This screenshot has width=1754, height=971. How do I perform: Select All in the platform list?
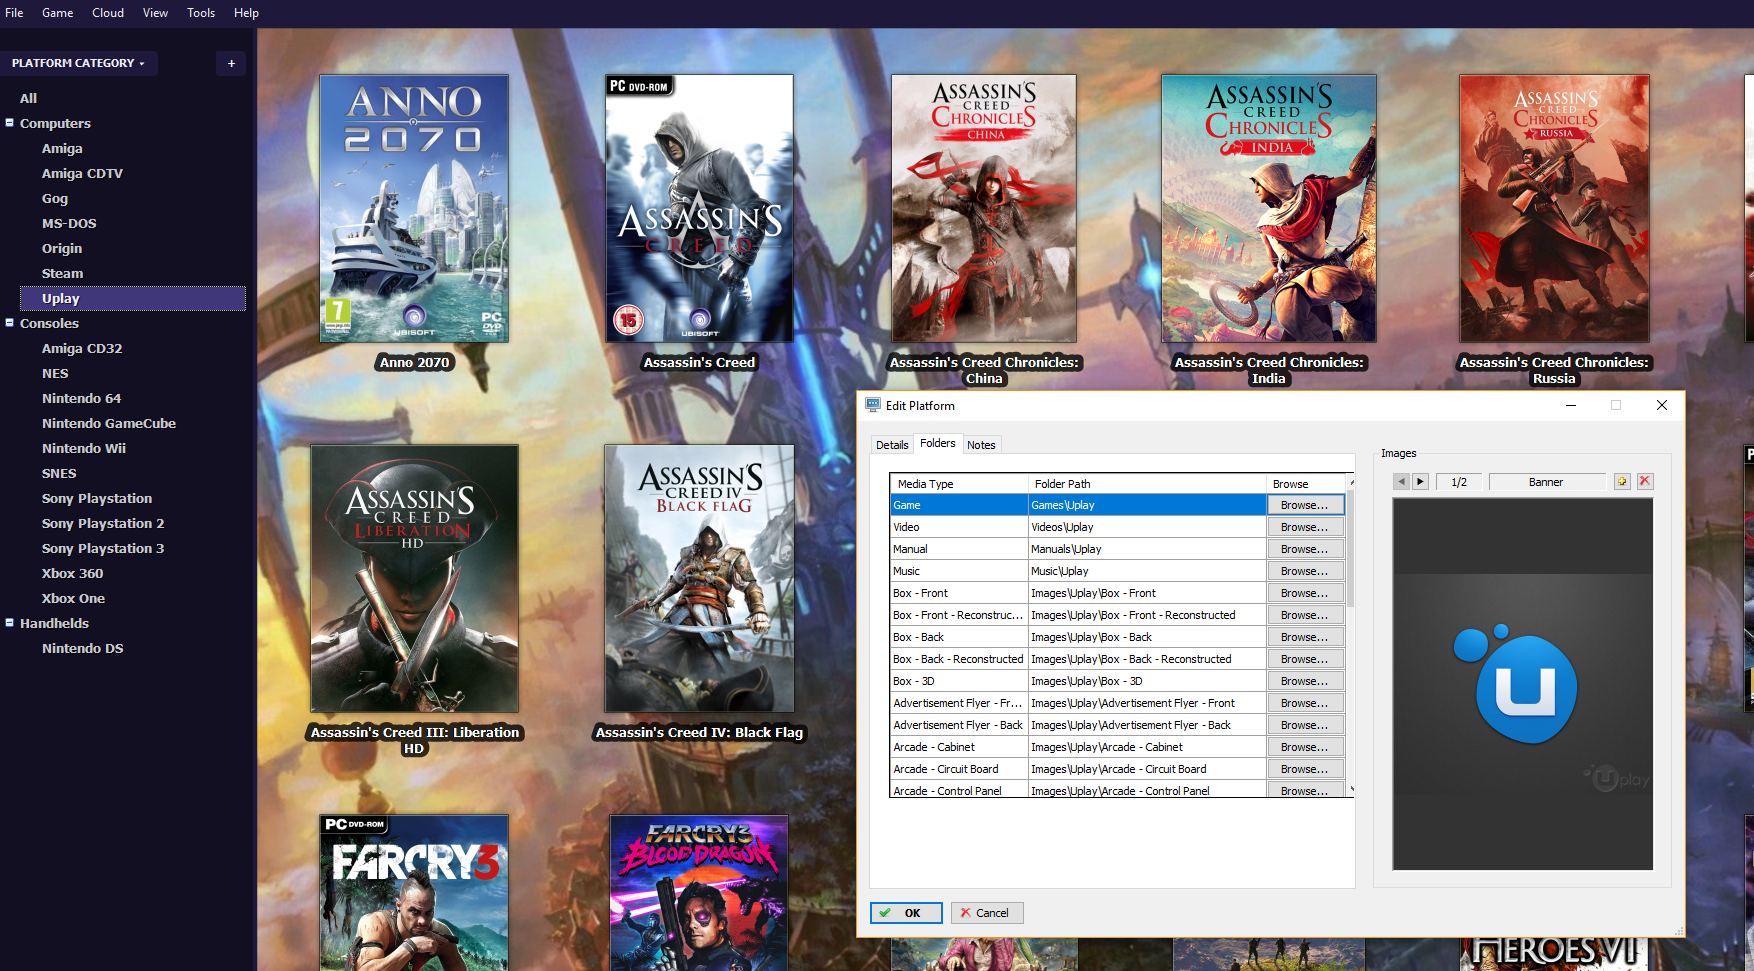28,98
